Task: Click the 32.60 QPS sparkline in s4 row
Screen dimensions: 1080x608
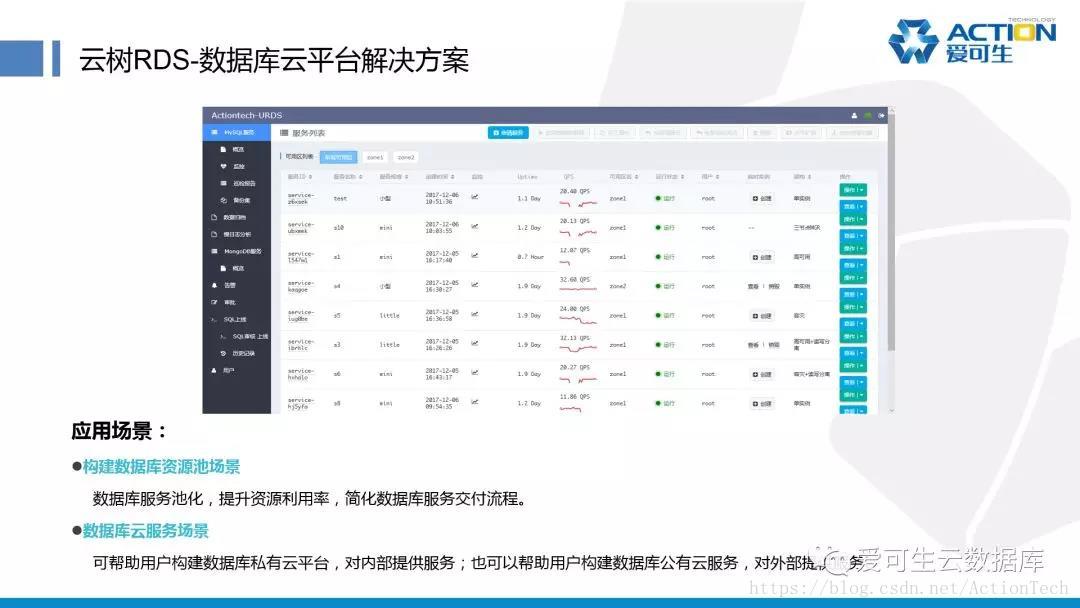Action: tap(577, 290)
